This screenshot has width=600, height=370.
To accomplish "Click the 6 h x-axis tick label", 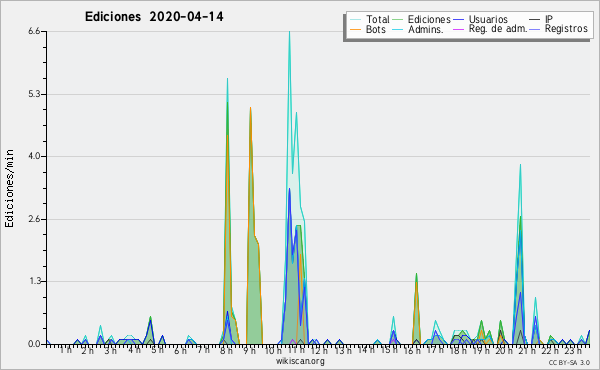I will 180,350.
